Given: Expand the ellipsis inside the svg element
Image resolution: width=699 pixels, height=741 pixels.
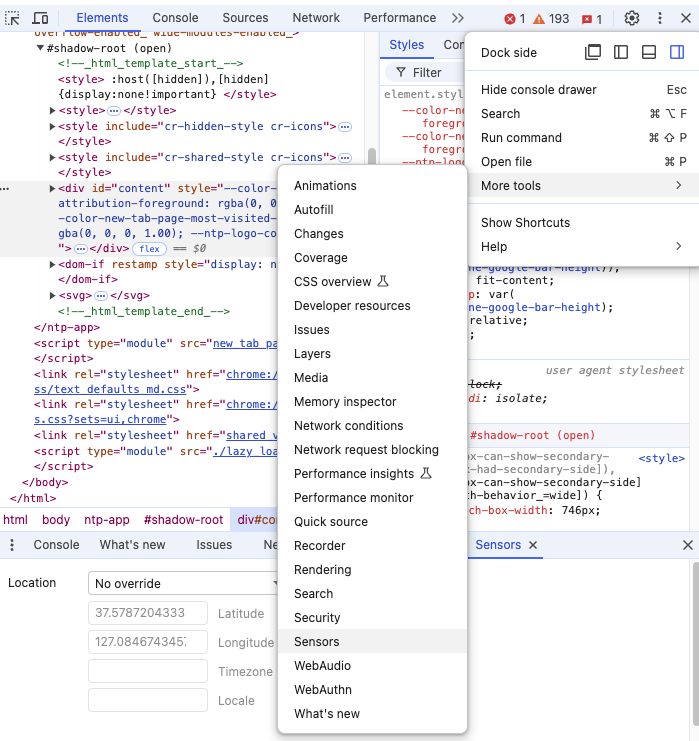Looking at the screenshot, I should (x=101, y=296).
